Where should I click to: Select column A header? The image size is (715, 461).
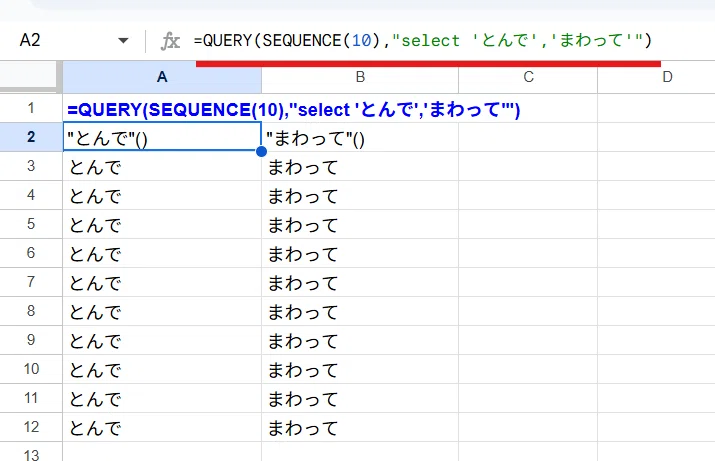(x=162, y=77)
